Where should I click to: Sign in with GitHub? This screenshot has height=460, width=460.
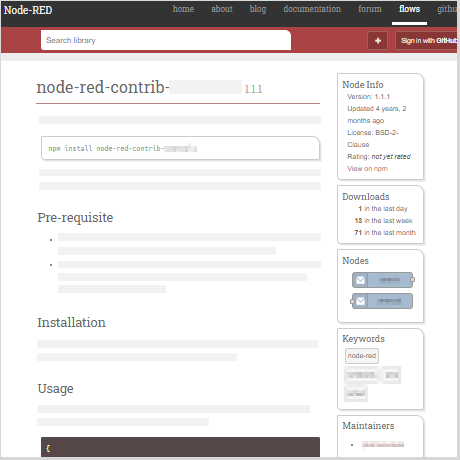(x=426, y=41)
